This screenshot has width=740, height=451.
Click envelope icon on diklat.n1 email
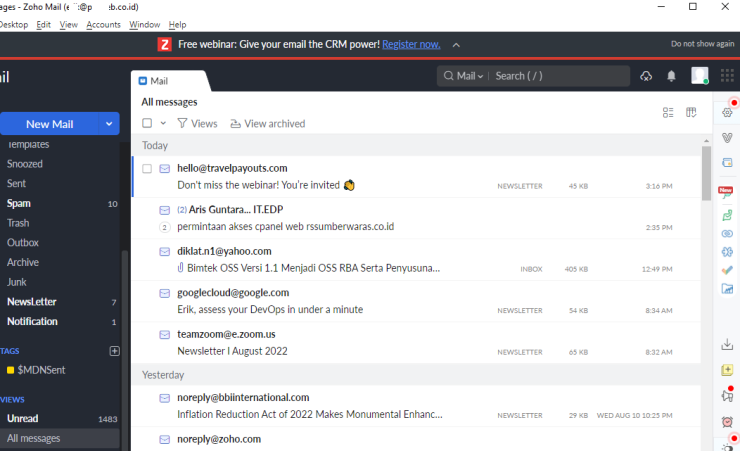click(164, 251)
